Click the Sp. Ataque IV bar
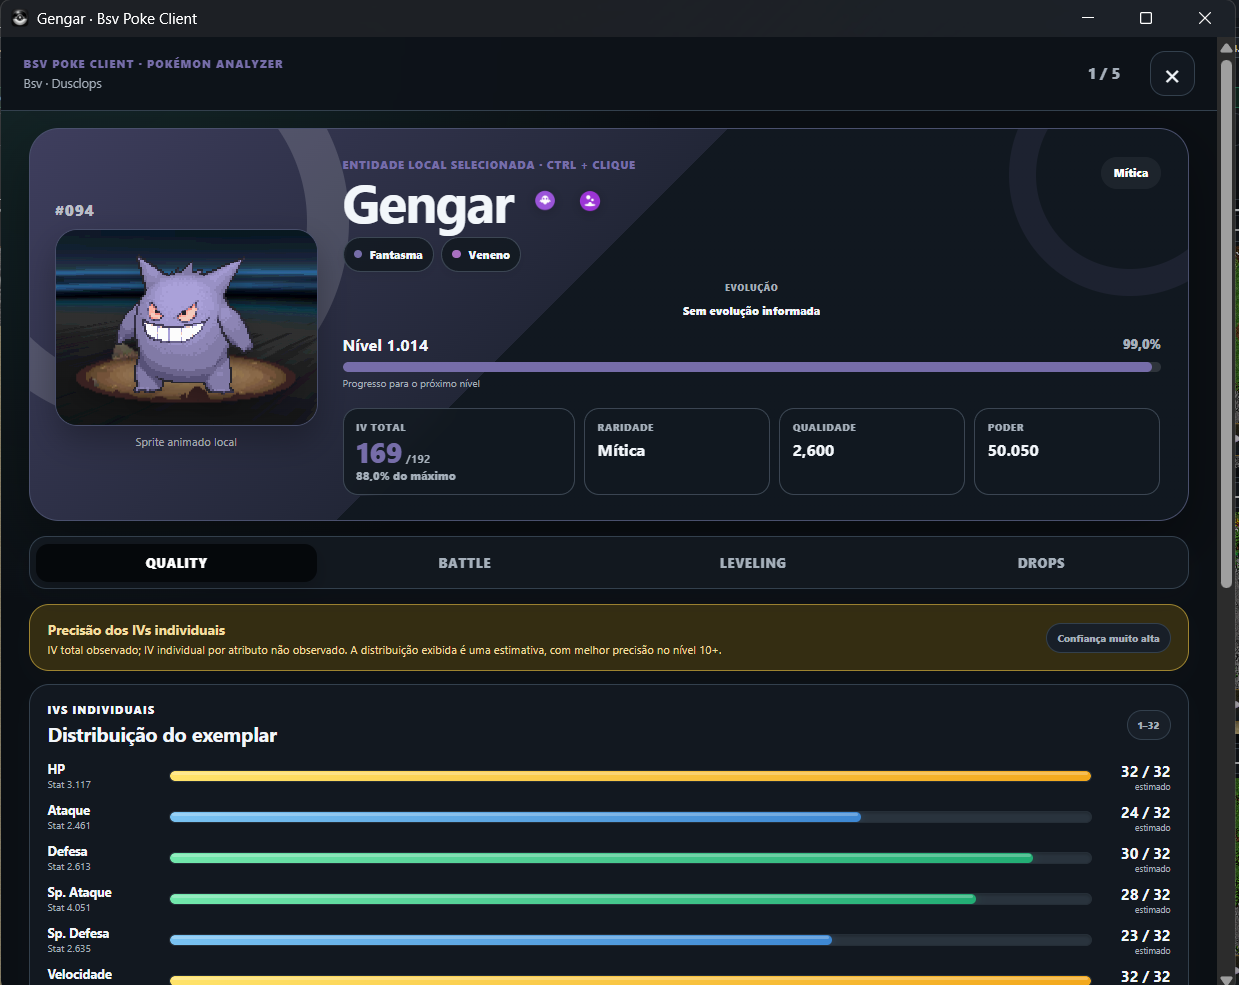Screen dimensions: 1239x985 point(630,899)
